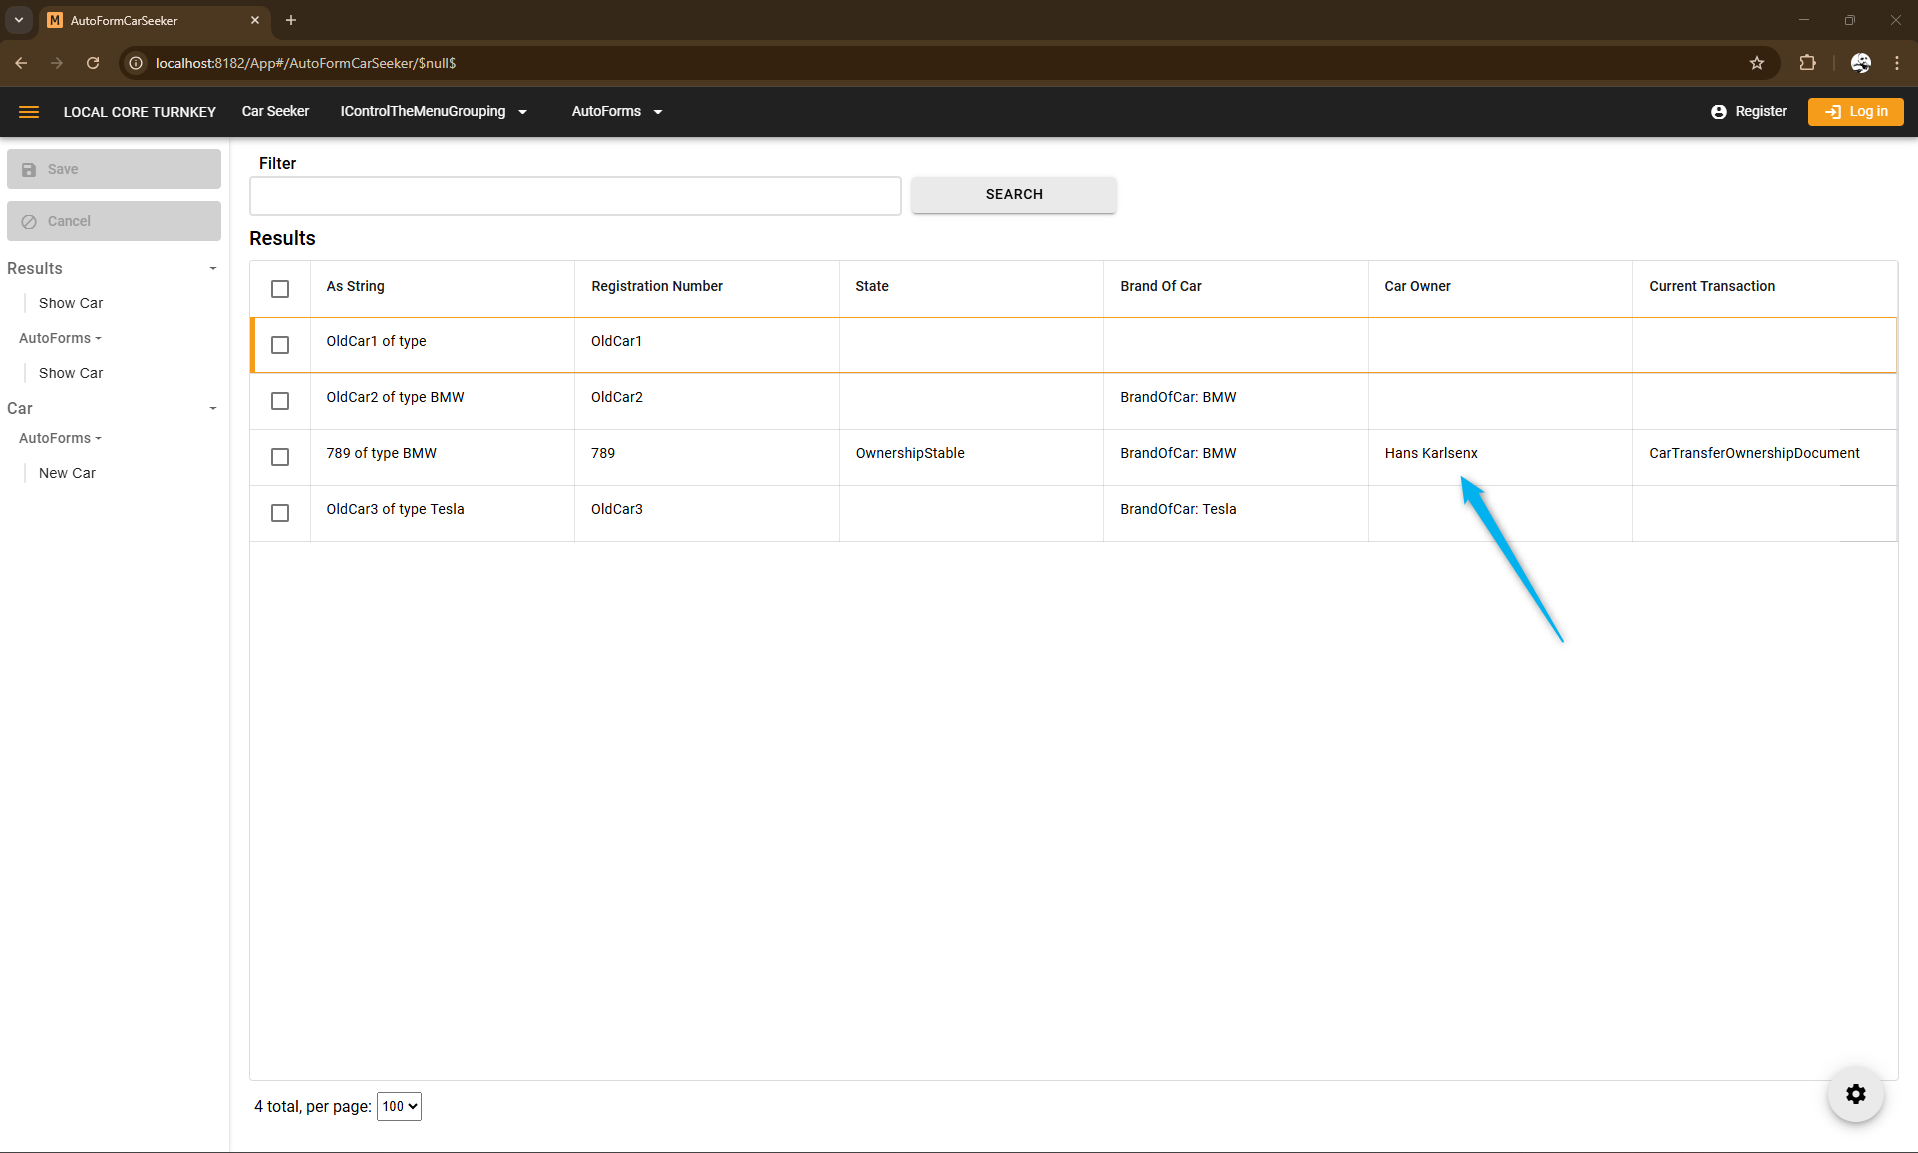Reload the page in the browser
1918x1153 pixels.
[93, 63]
